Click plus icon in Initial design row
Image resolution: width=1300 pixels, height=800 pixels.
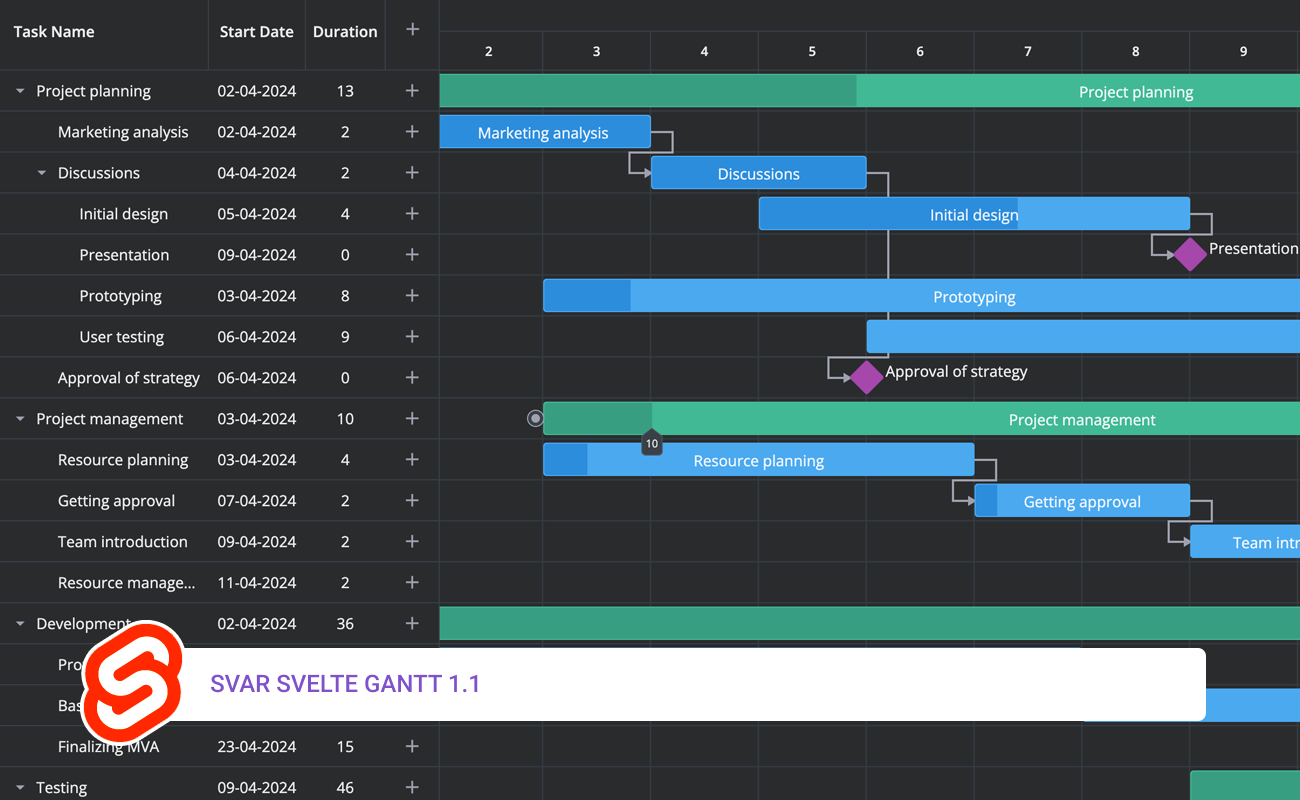[x=412, y=214]
